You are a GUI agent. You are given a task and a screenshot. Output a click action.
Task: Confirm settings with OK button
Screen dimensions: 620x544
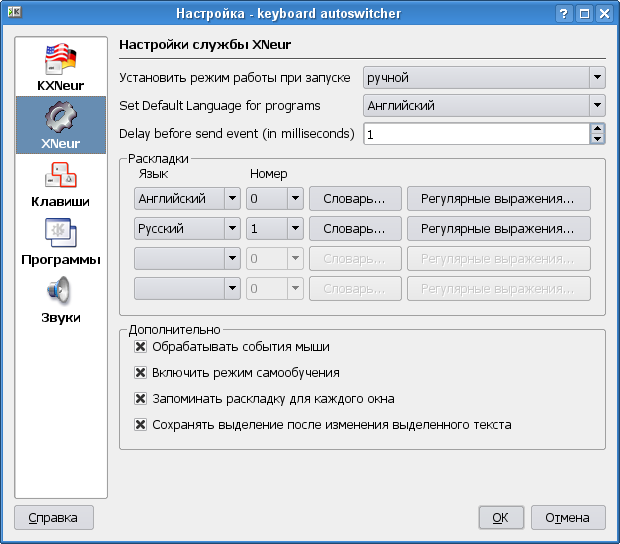tap(501, 518)
